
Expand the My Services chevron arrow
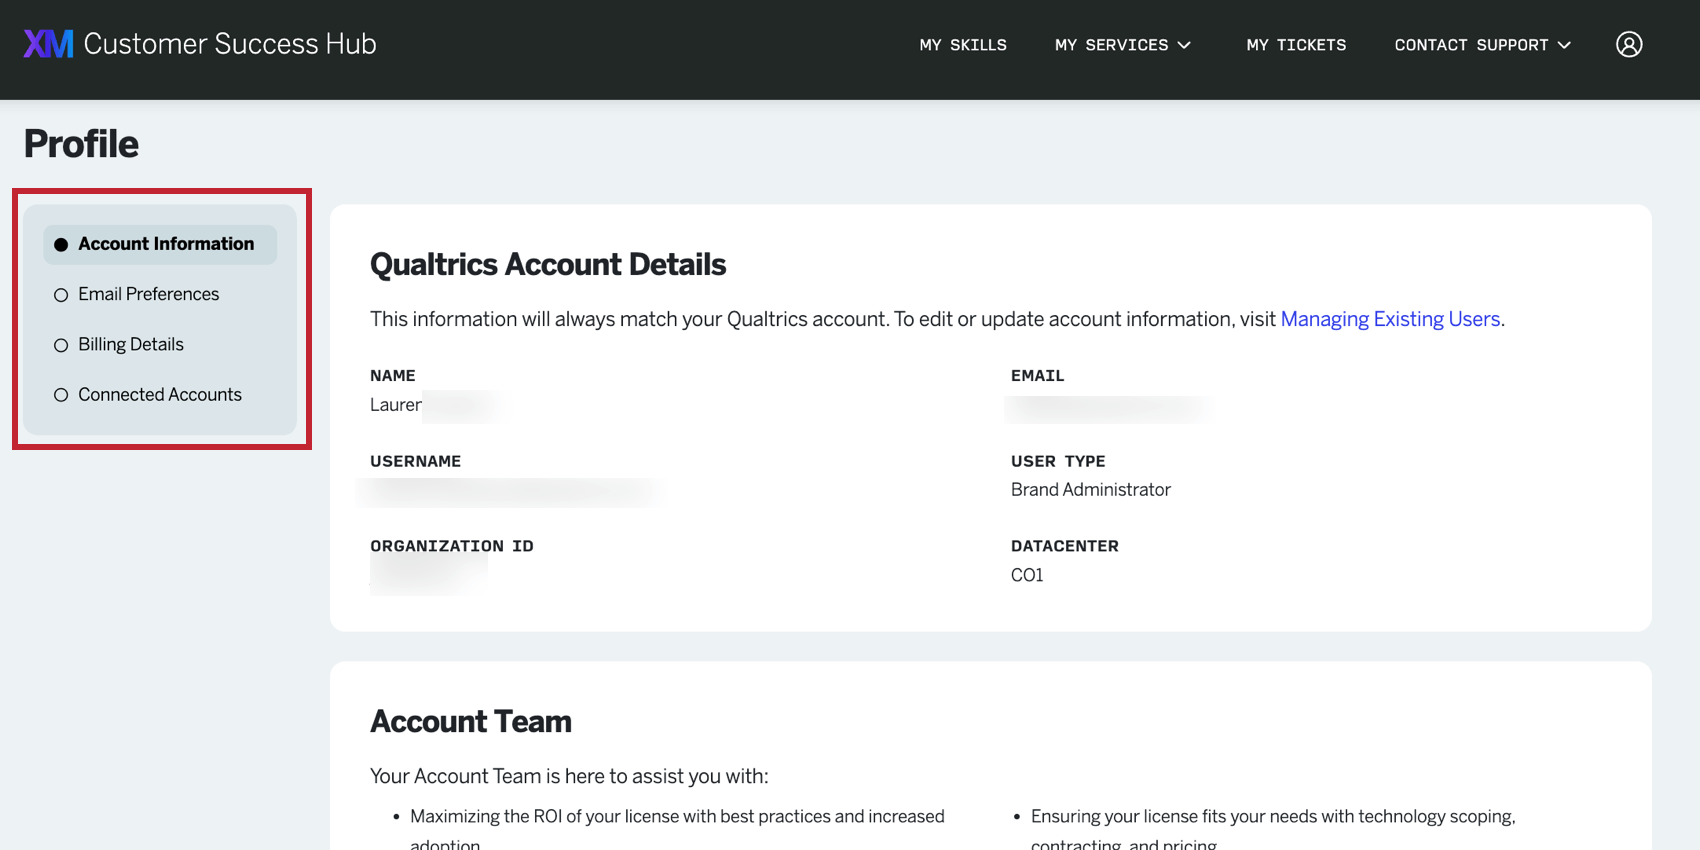click(x=1185, y=45)
